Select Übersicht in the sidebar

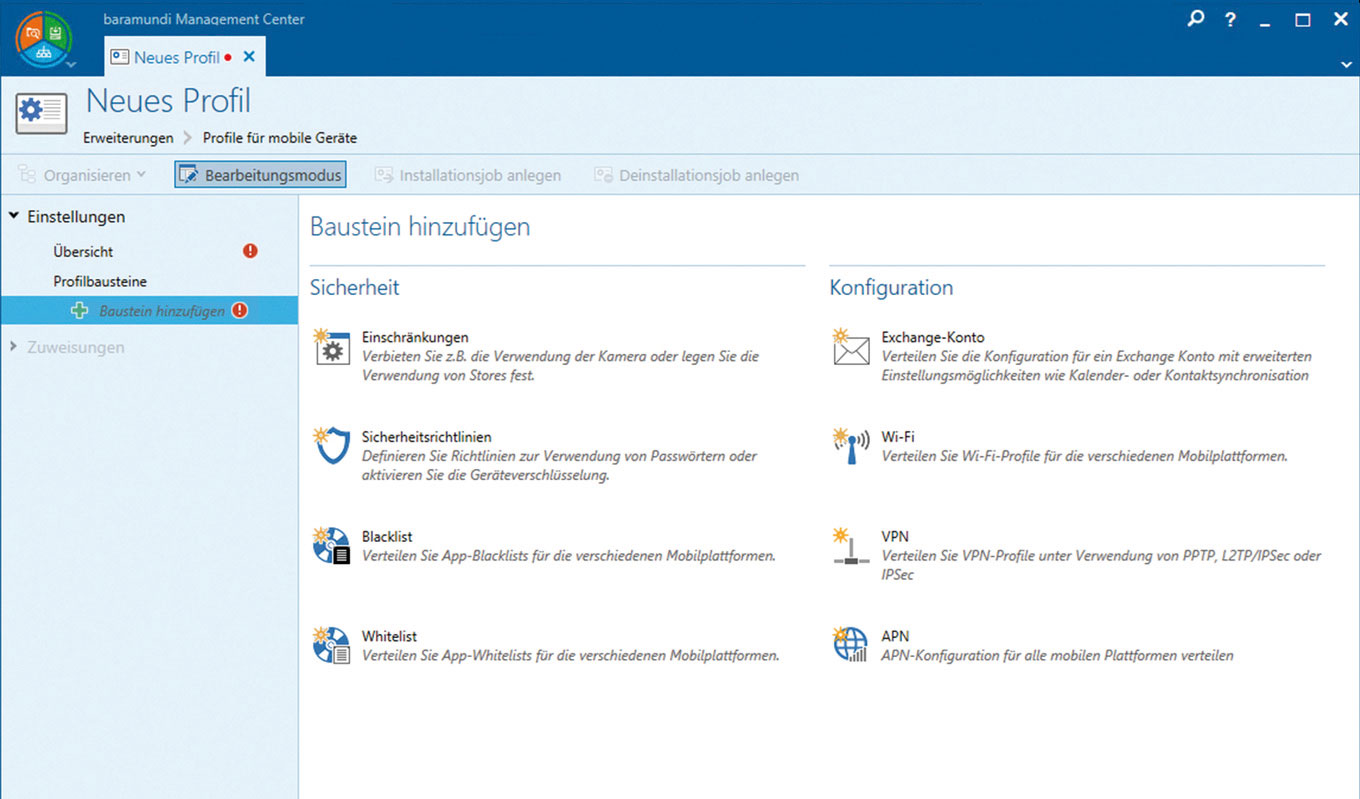tap(83, 252)
